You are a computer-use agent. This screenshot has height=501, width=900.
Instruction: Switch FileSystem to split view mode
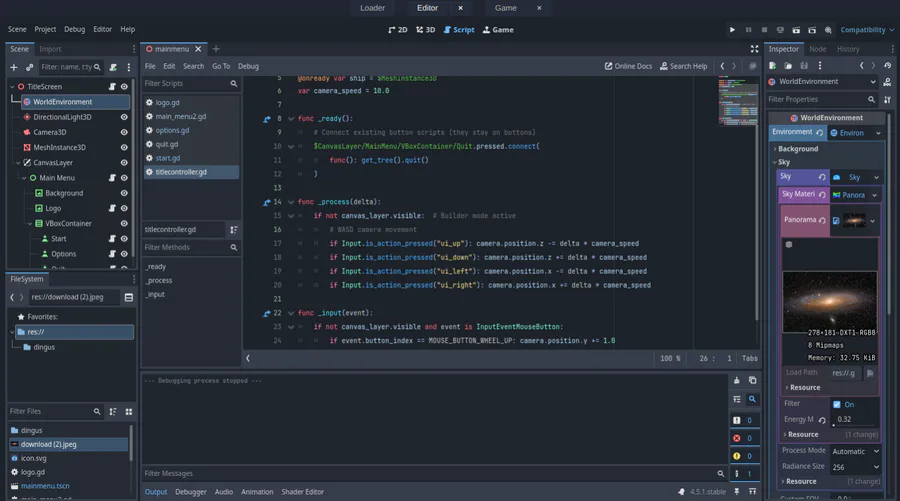129,297
